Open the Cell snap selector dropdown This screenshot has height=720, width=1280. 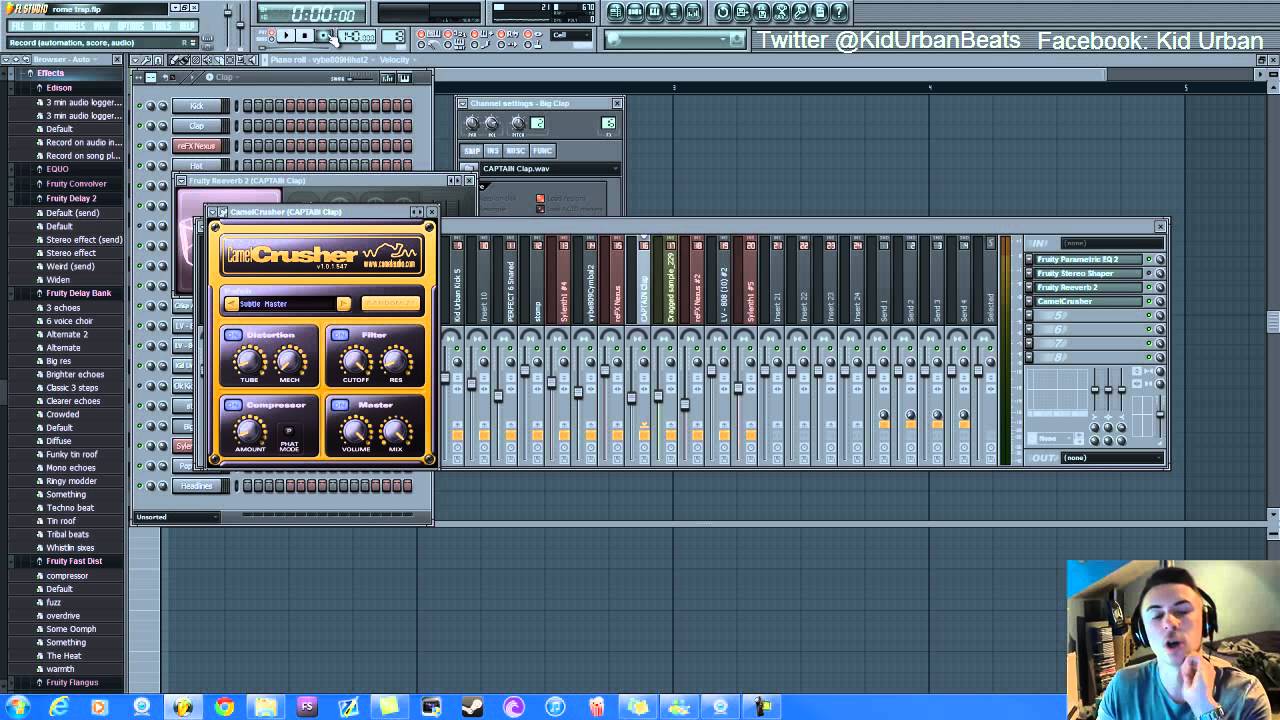pos(570,35)
